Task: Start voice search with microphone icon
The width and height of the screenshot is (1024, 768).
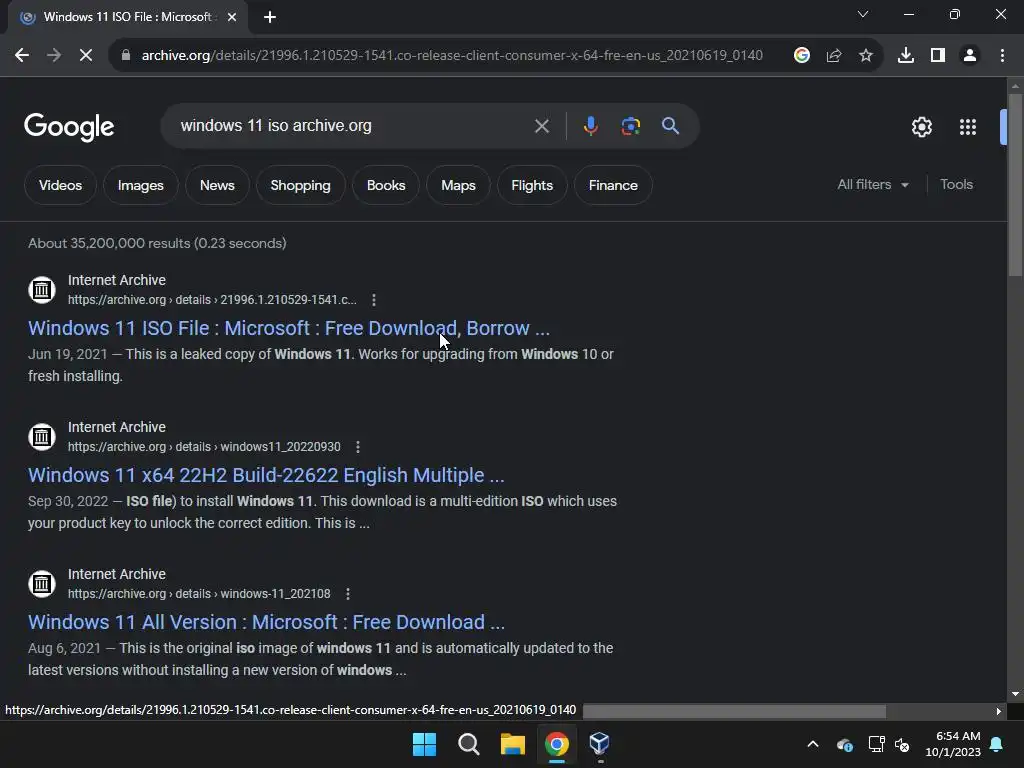Action: pos(590,126)
